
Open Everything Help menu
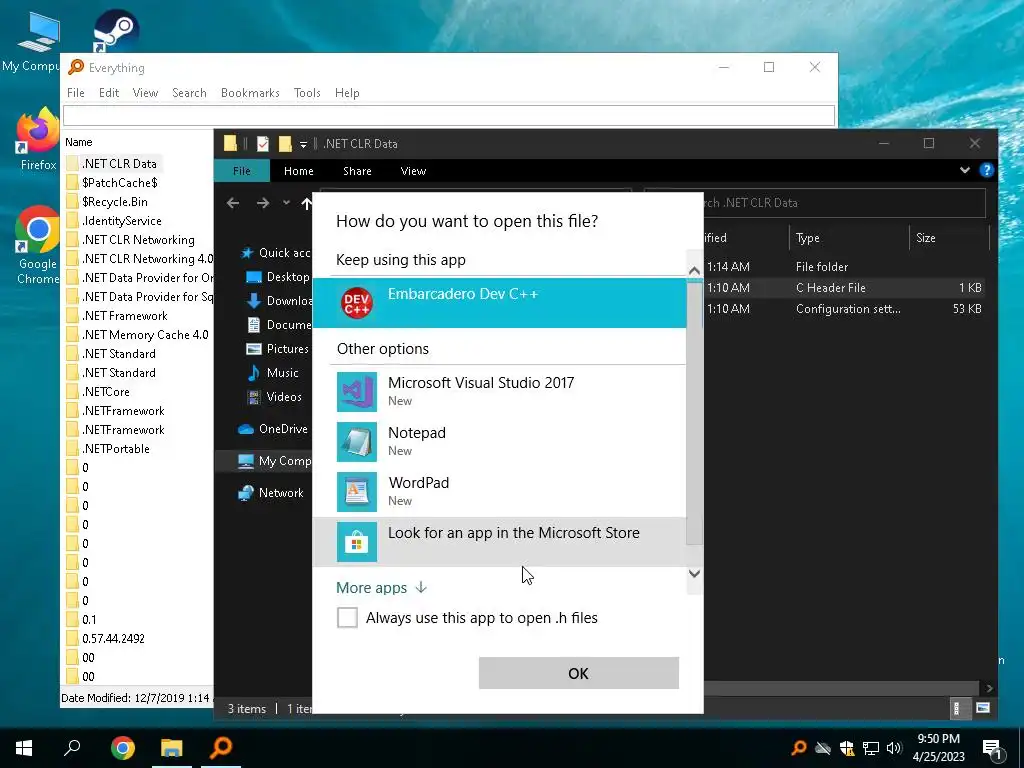click(x=347, y=93)
